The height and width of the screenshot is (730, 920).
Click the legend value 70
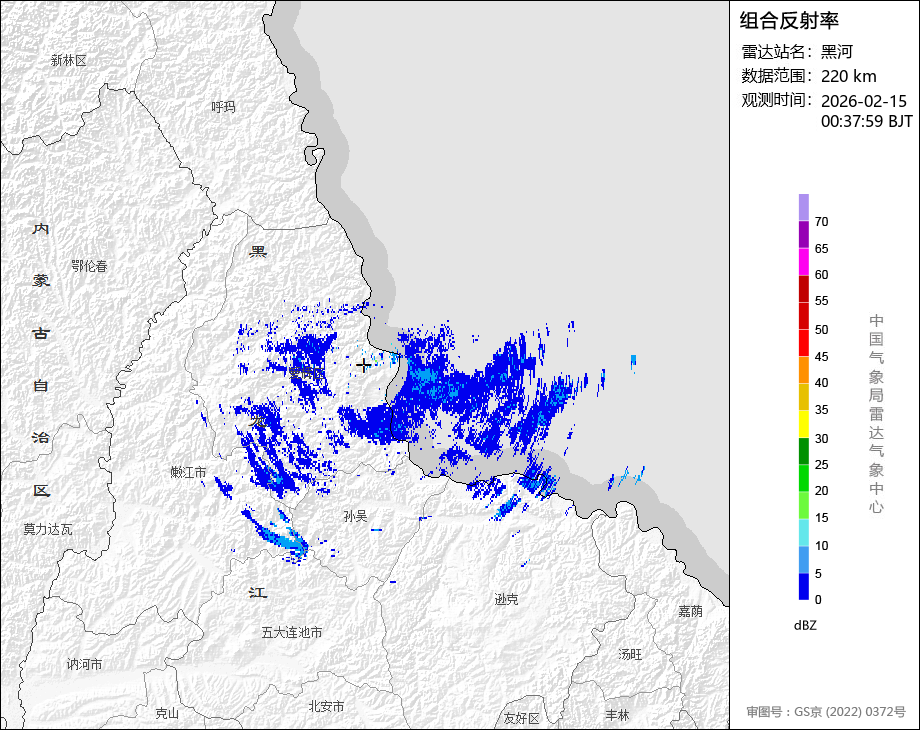[821, 222]
